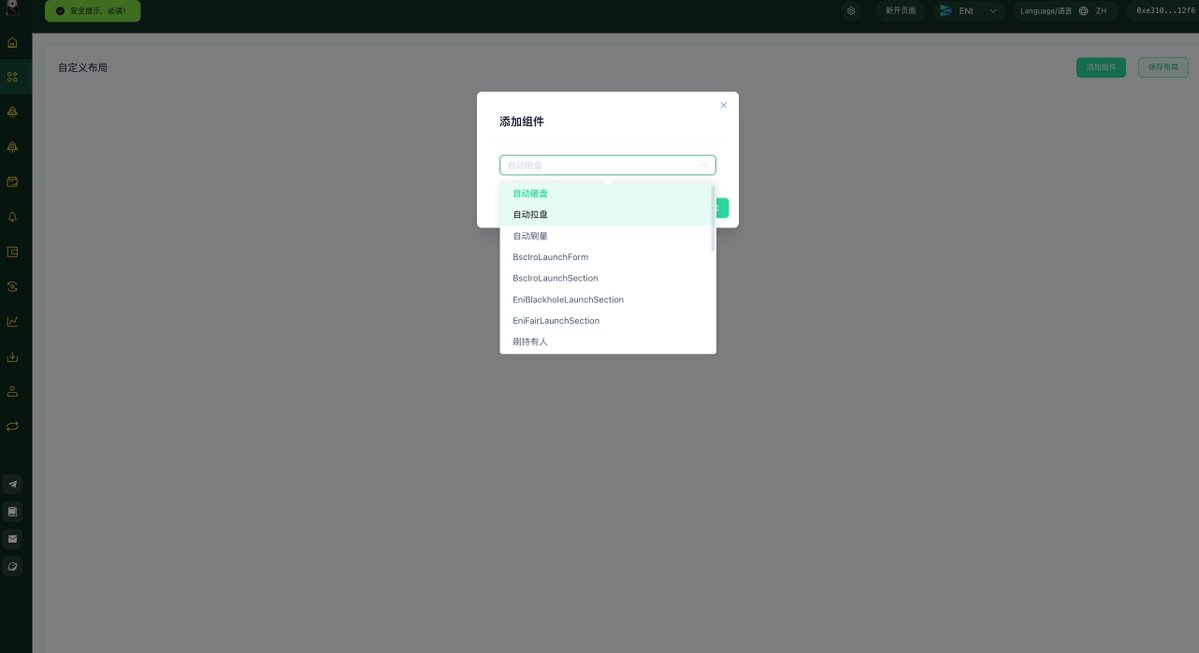Open the documentation book icon in sidebar
Screen dimensions: 1199x653
tap(12, 512)
